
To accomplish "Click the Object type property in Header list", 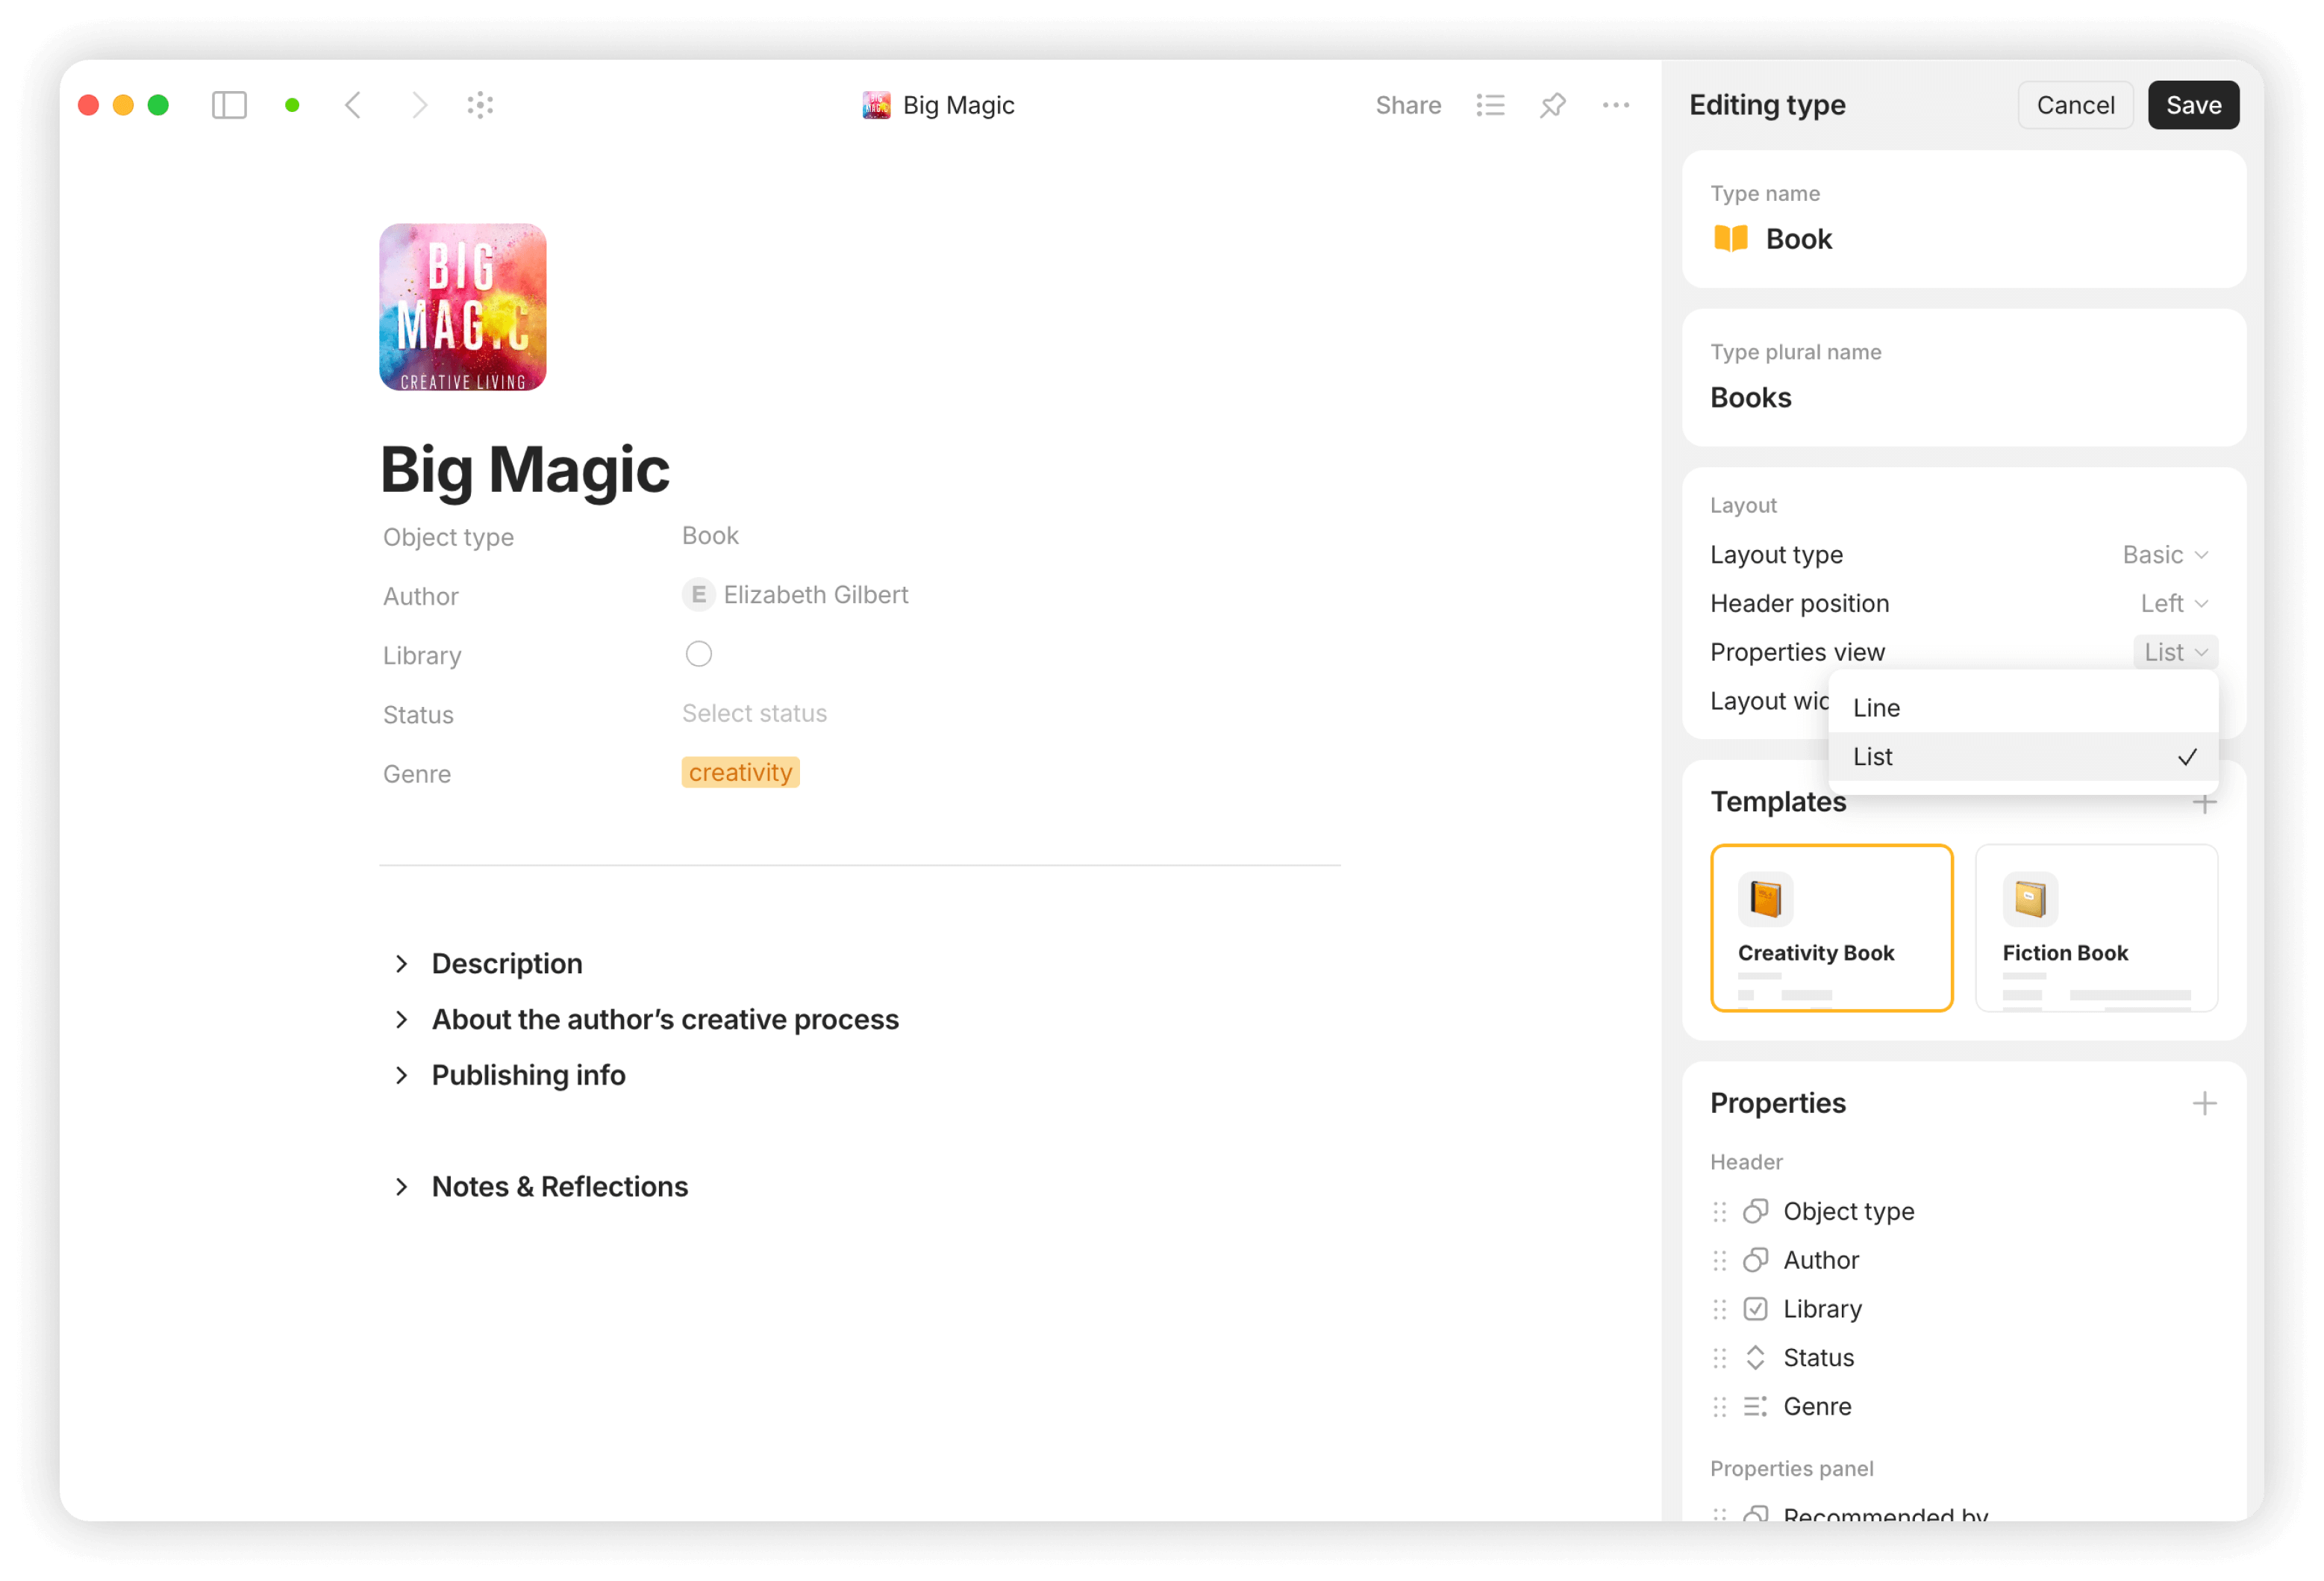I will point(1849,1211).
